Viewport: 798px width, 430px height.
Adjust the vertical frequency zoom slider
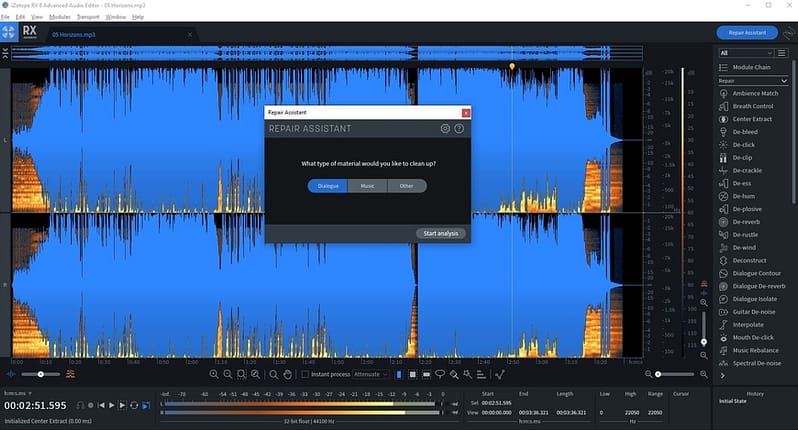point(704,328)
